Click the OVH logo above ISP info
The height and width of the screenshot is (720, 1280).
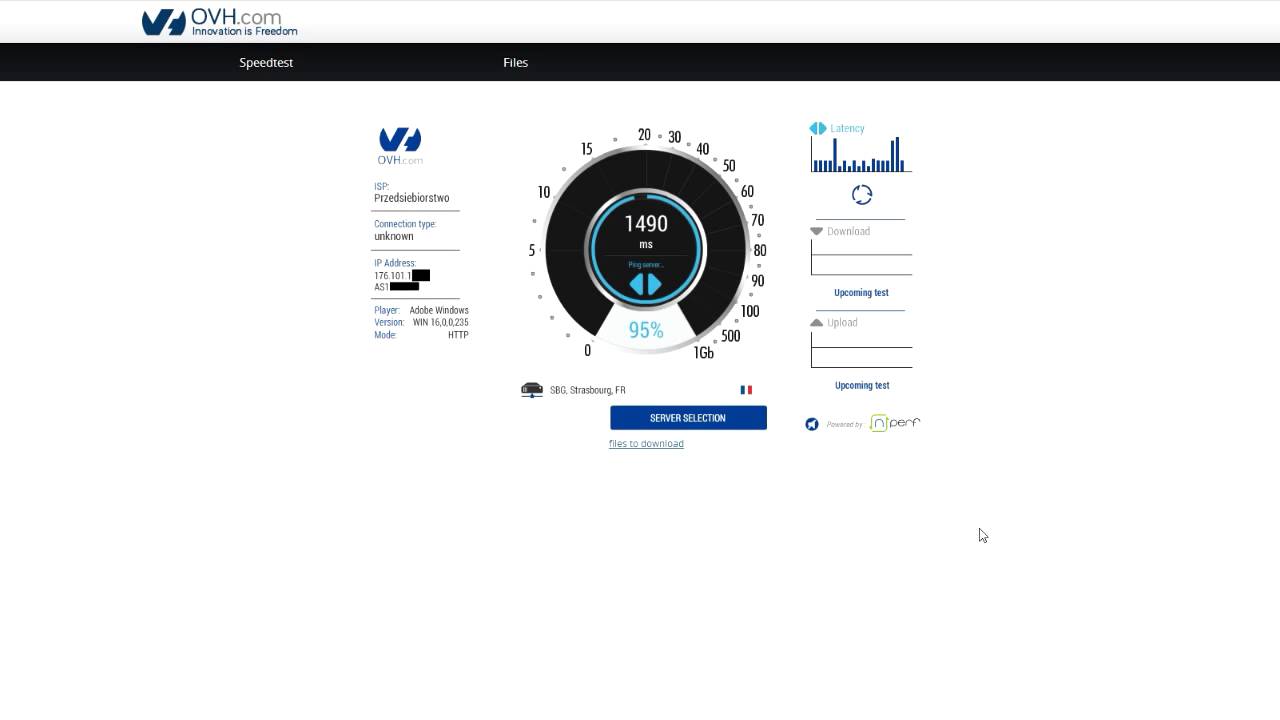400,146
